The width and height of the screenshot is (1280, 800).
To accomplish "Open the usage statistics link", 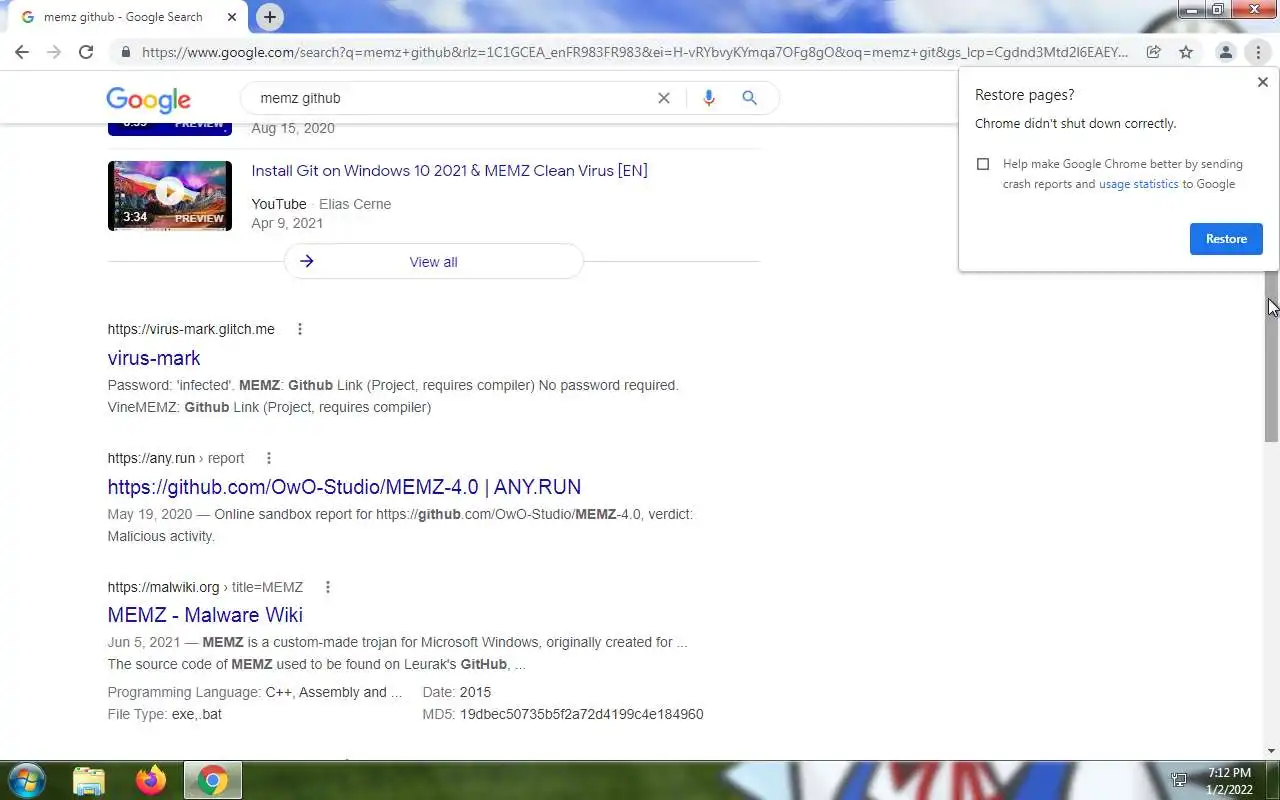I will [1138, 184].
